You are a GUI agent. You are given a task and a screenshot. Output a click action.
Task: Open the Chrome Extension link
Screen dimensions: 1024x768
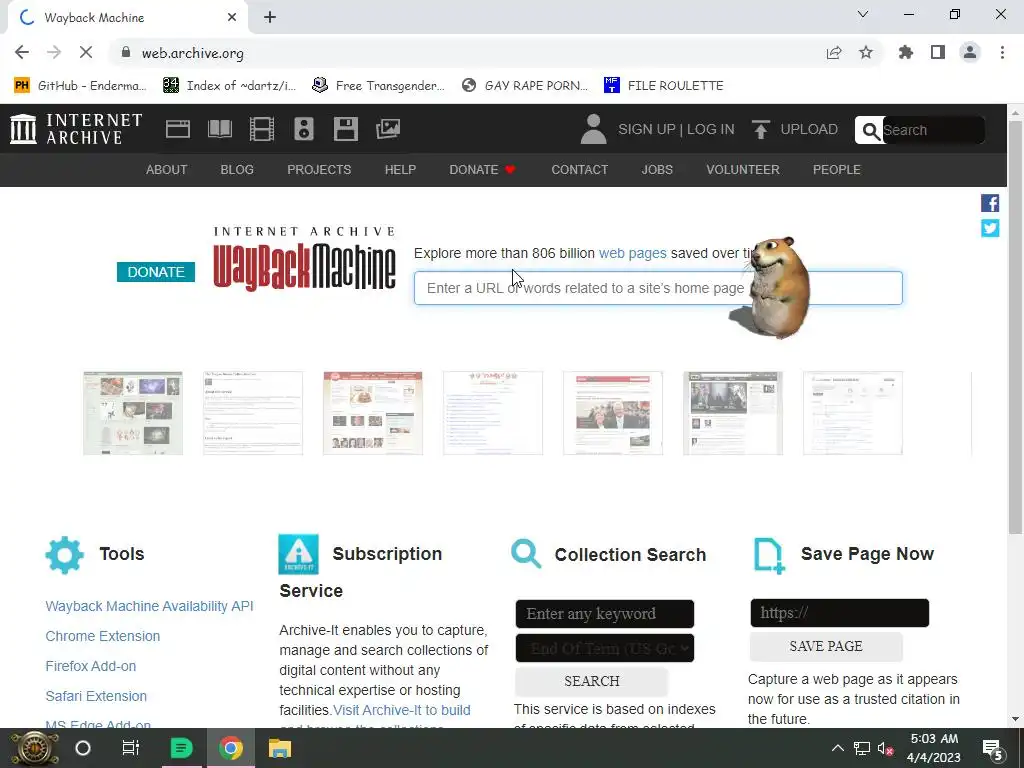point(103,636)
